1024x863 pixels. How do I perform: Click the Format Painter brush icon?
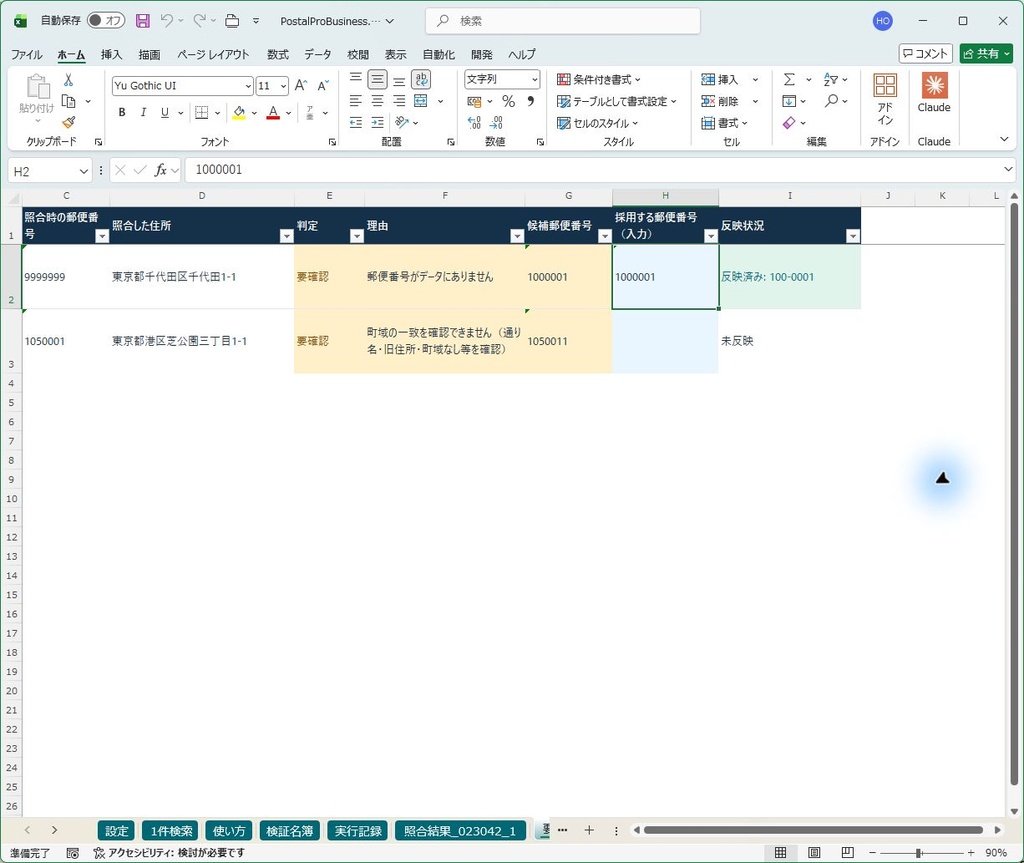pos(68,122)
